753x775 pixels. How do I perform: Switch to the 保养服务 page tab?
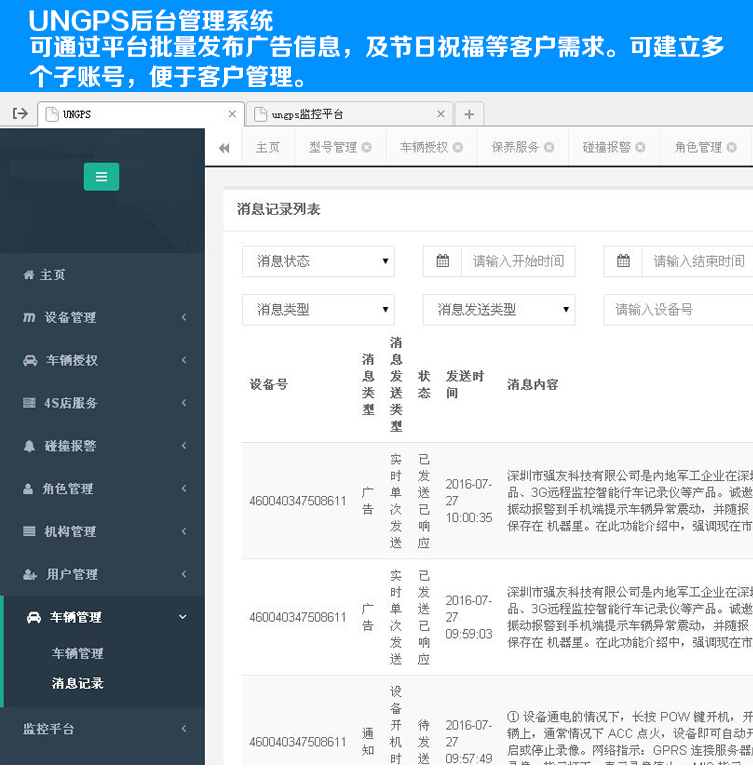tap(515, 147)
